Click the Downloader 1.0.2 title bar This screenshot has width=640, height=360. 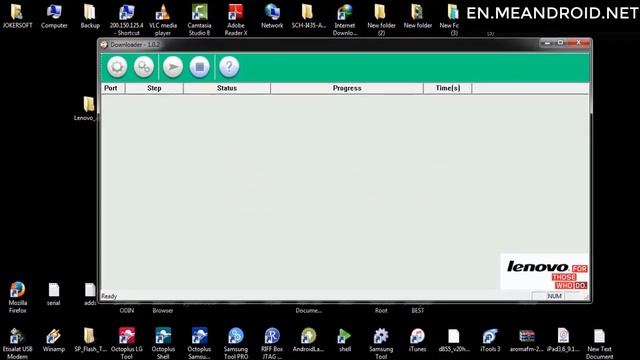tap(318, 44)
